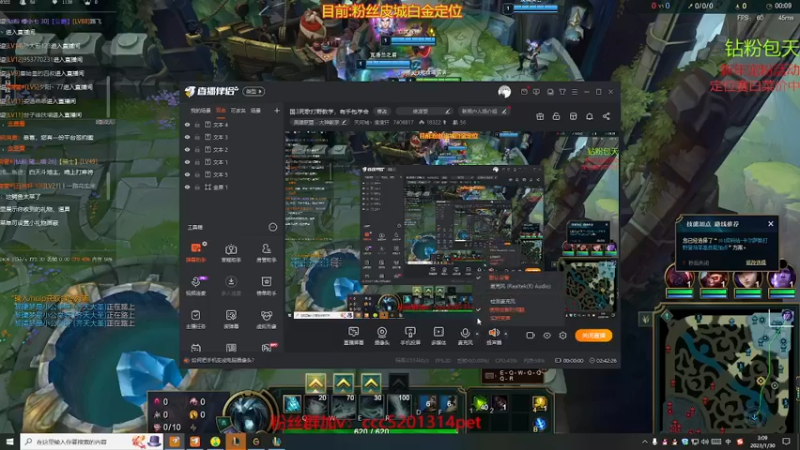Click the champion portrait in the game HUD
This screenshot has height=450, width=800.
248,413
